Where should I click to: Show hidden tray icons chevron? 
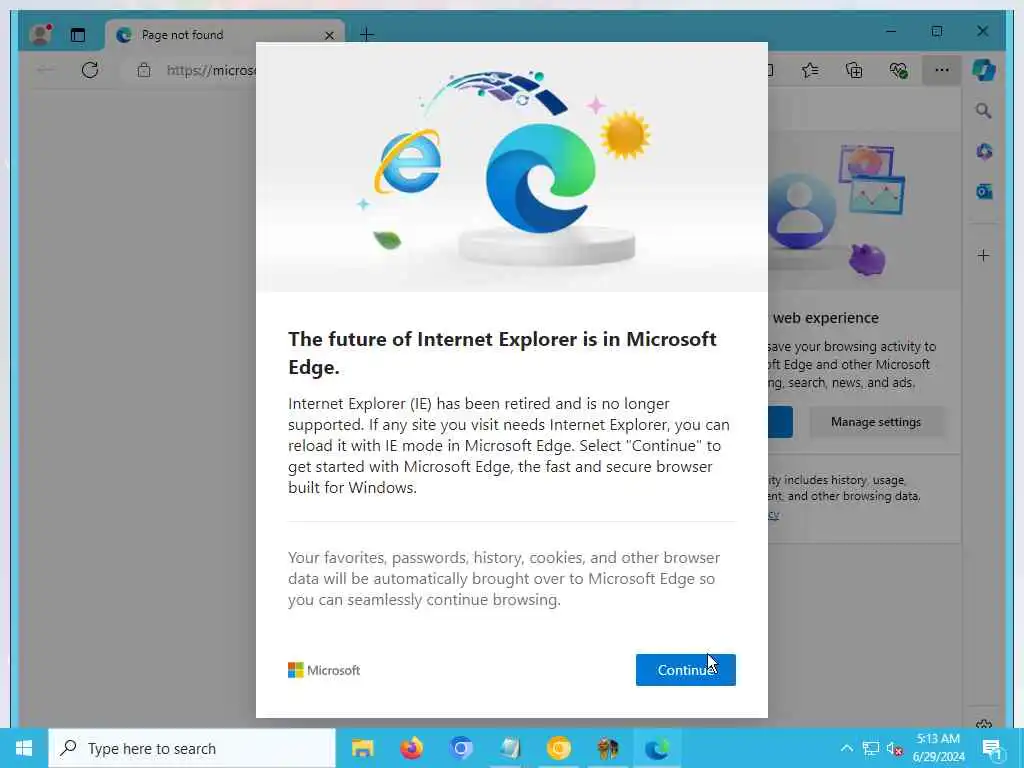(x=846, y=748)
